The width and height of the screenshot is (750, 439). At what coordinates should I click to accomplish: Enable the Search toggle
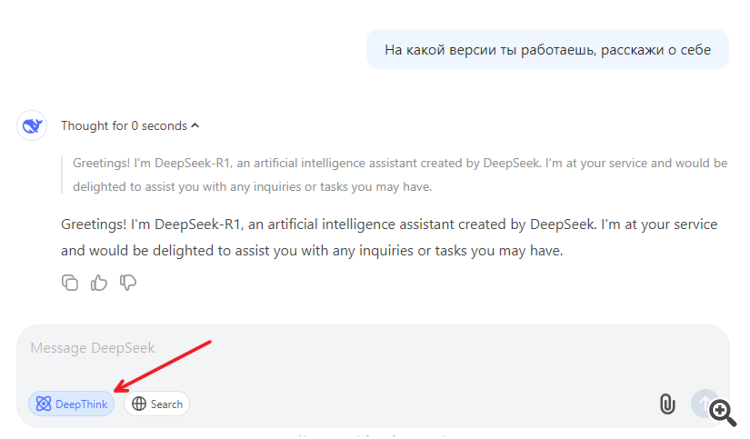[157, 404]
